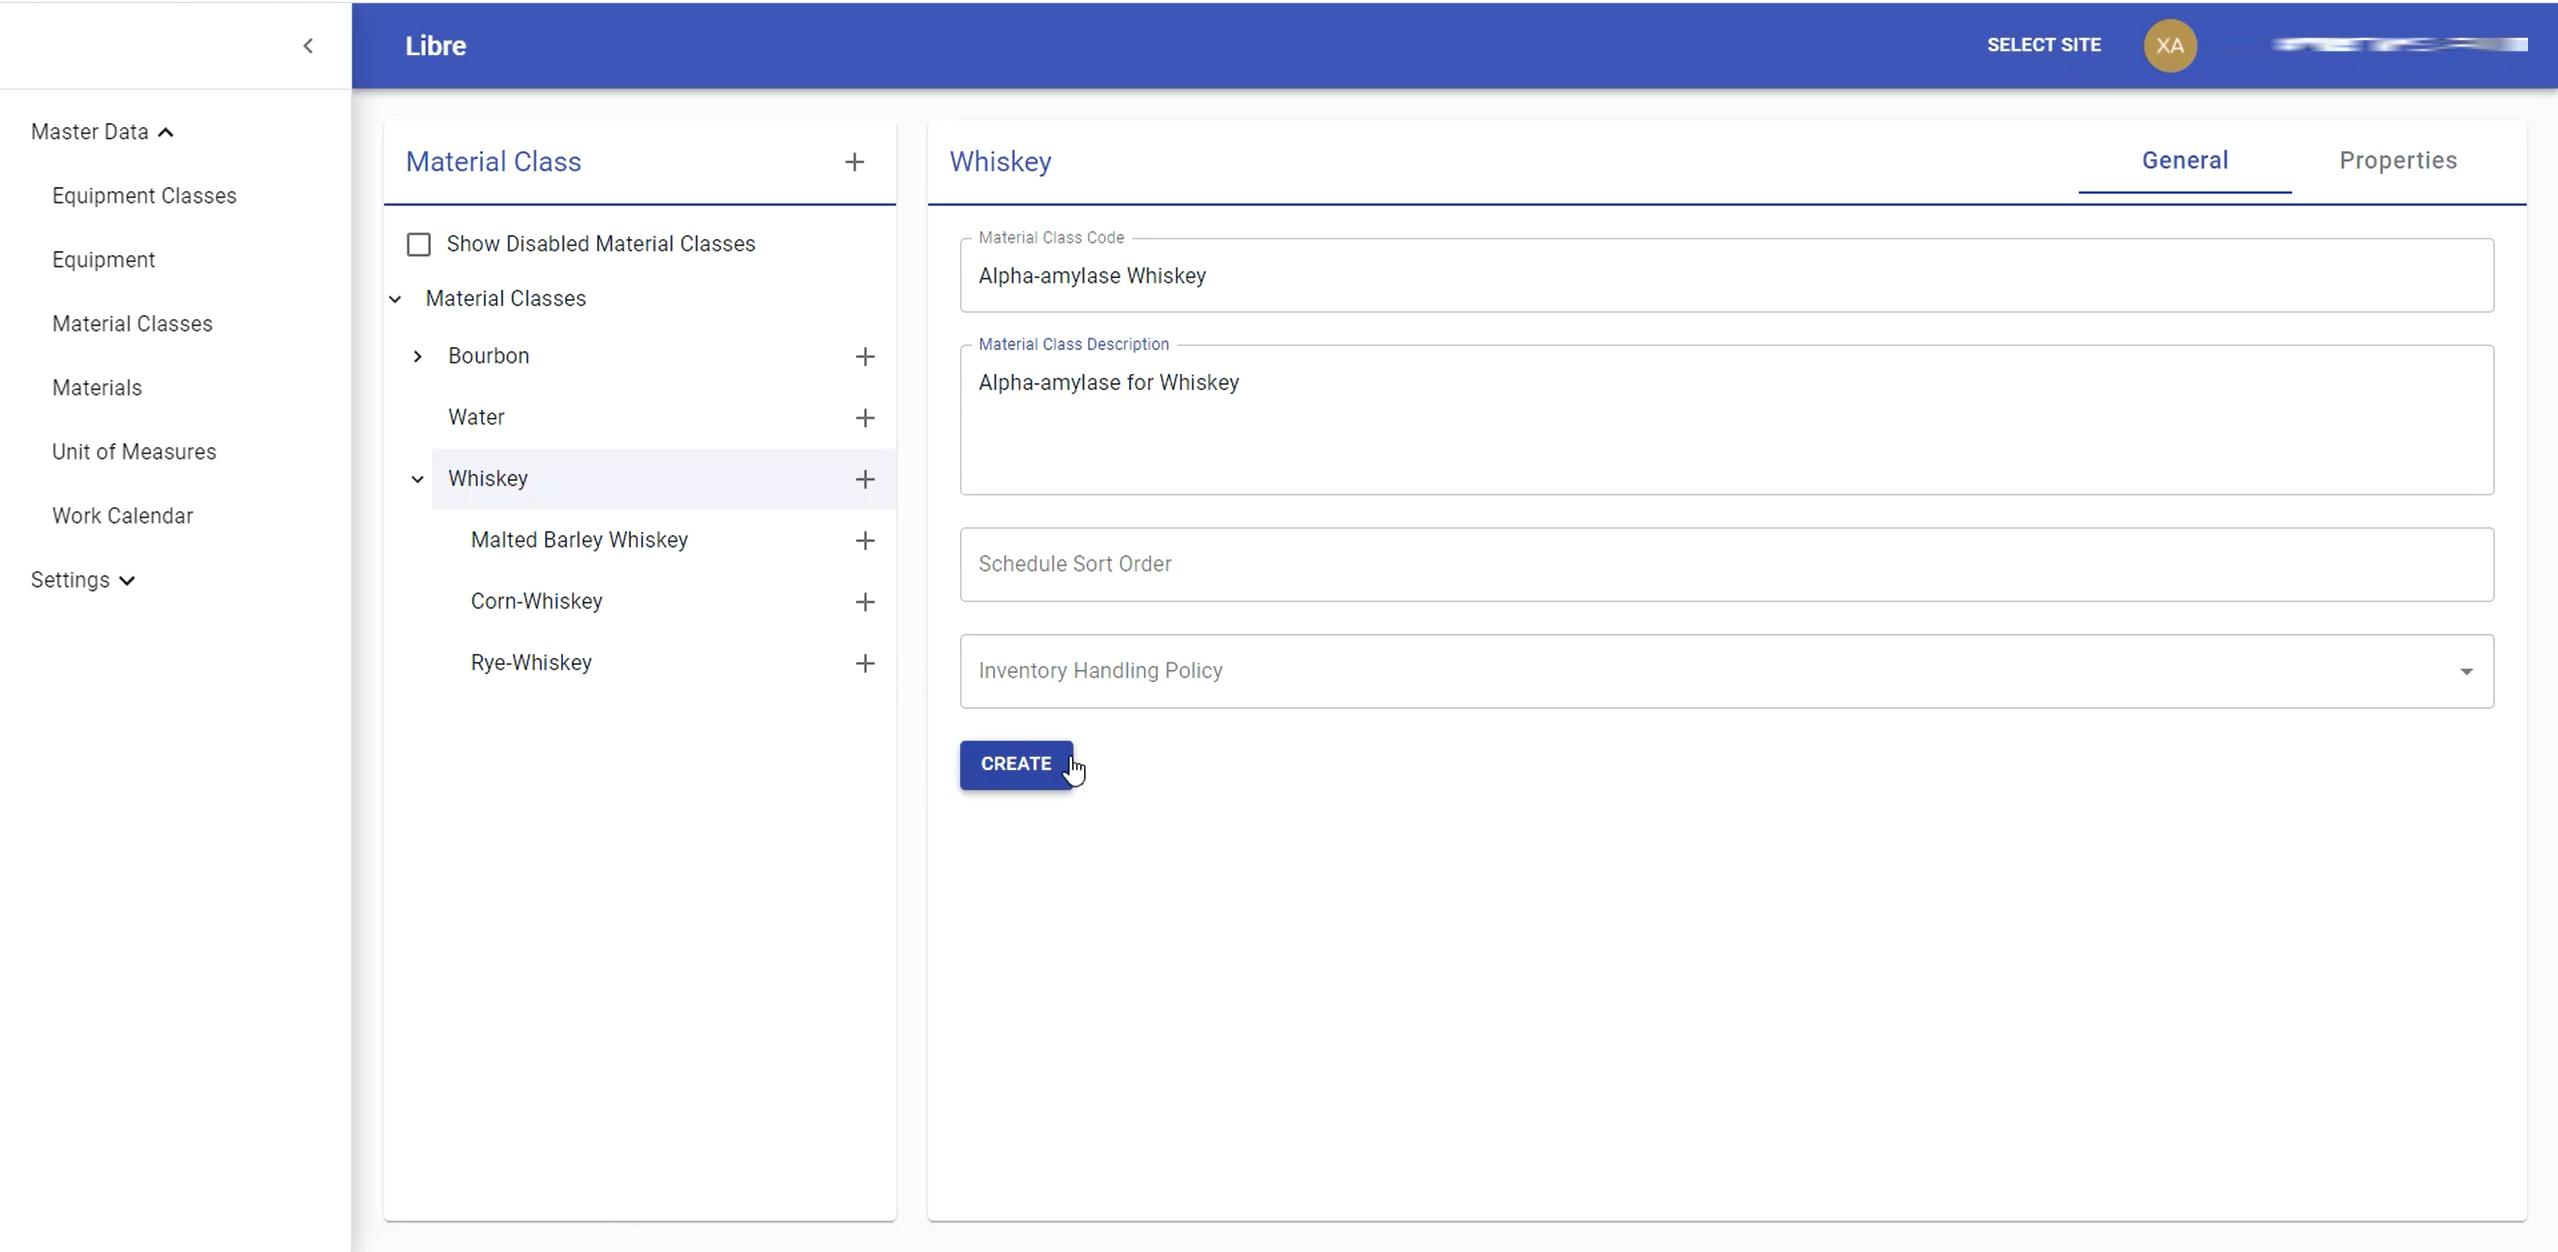This screenshot has width=2558, height=1252.
Task: Click the add icon next to Malted Barley Whiskey
Action: point(865,539)
